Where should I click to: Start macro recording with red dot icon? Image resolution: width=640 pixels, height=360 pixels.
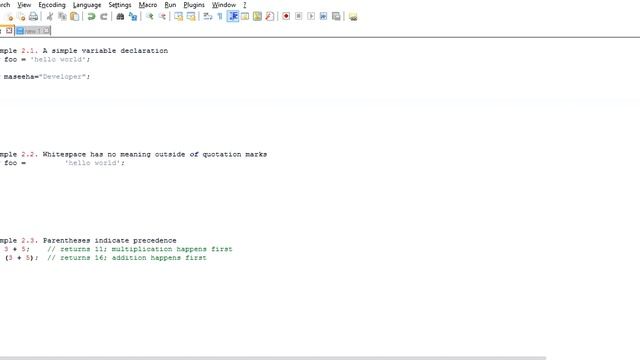click(286, 17)
